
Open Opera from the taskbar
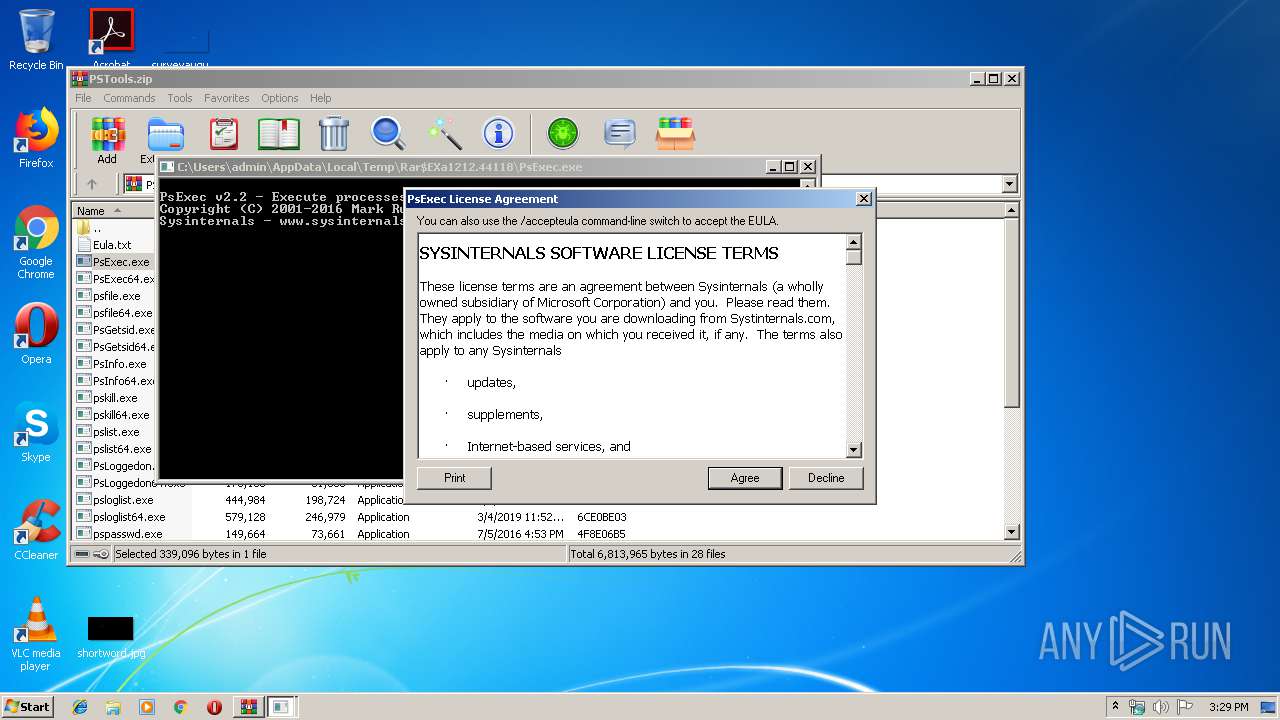pyautogui.click(x=214, y=707)
